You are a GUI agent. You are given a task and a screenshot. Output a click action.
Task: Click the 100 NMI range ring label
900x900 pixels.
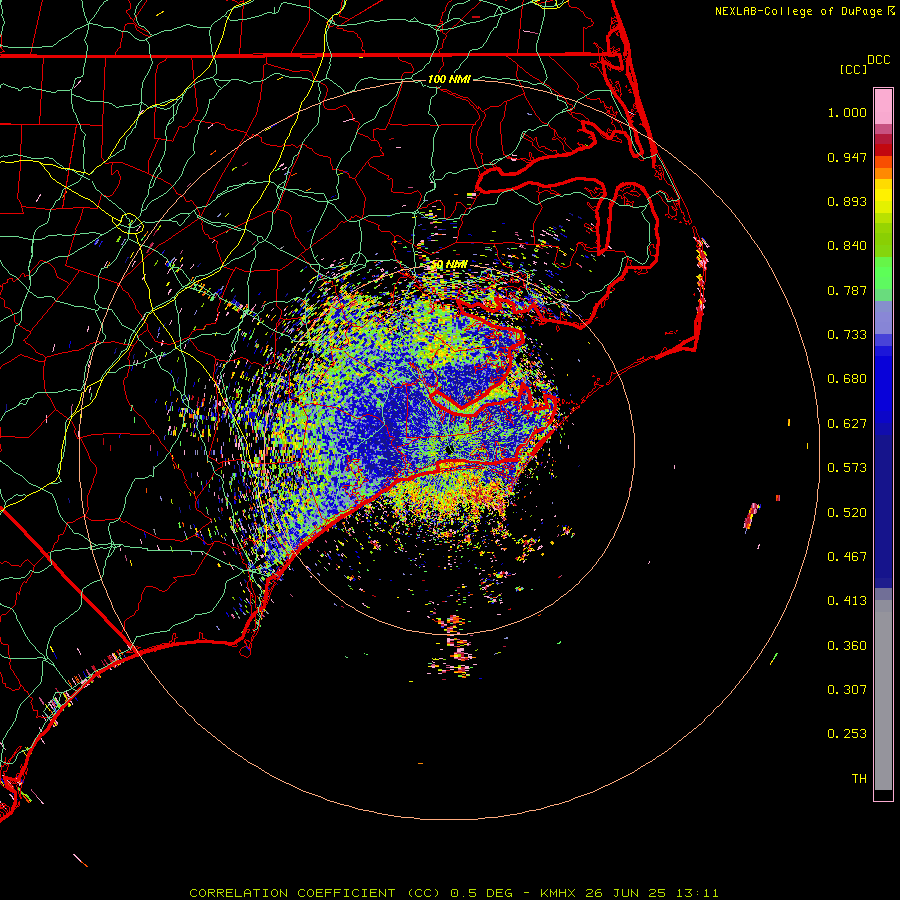tap(449, 79)
